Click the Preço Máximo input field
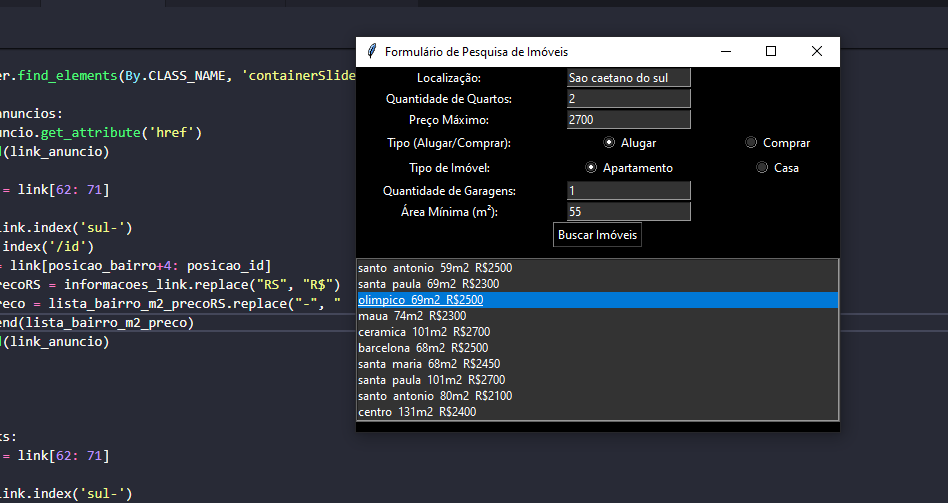This screenshot has width=948, height=503. click(628, 120)
